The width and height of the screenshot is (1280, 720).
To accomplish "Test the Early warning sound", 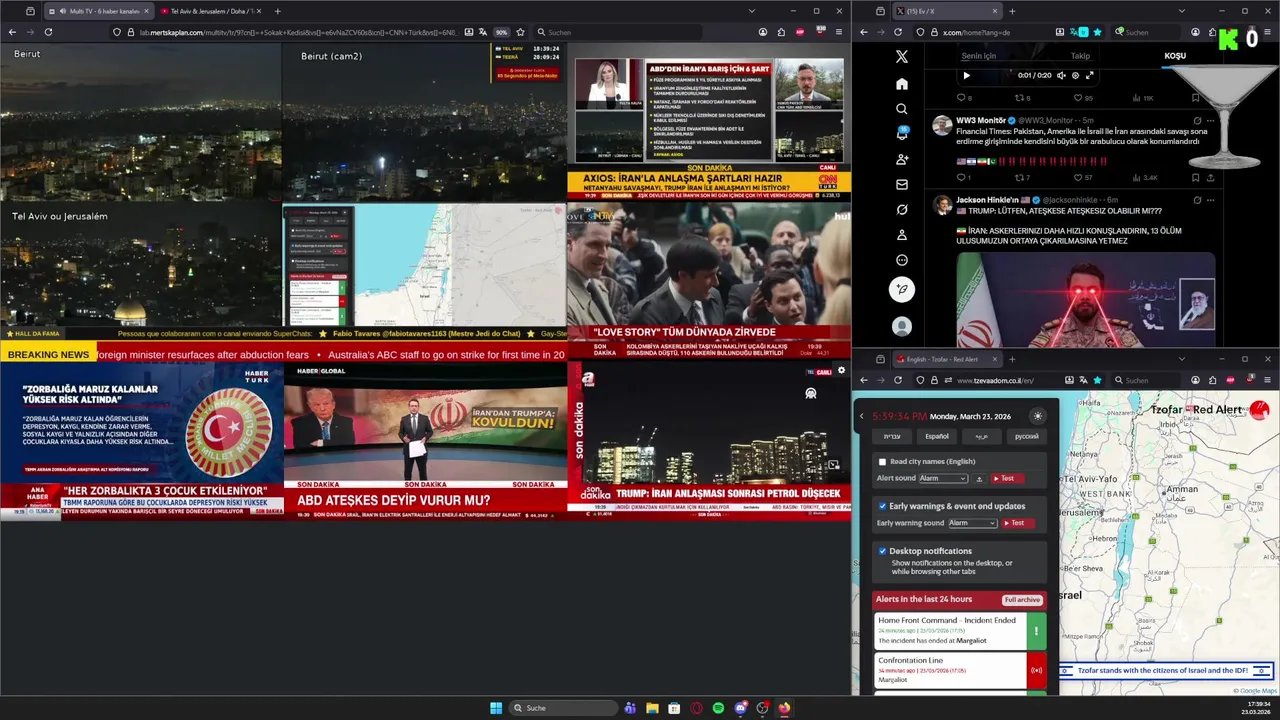I will click(1018, 523).
